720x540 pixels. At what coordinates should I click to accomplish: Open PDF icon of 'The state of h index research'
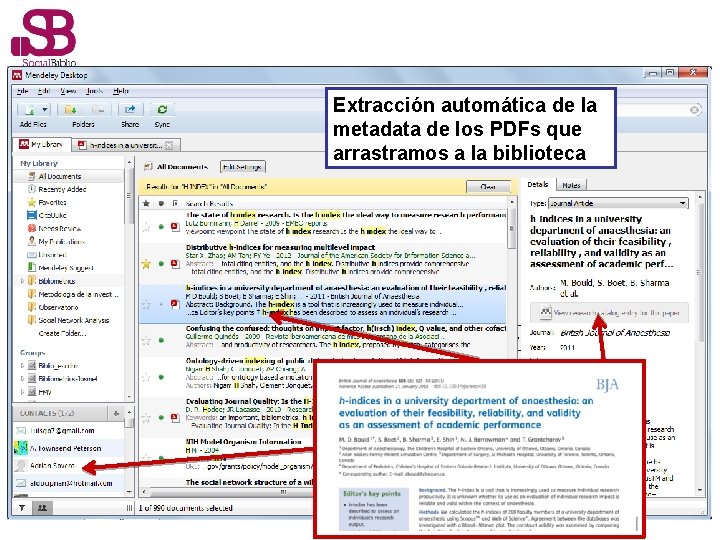[x=175, y=227]
